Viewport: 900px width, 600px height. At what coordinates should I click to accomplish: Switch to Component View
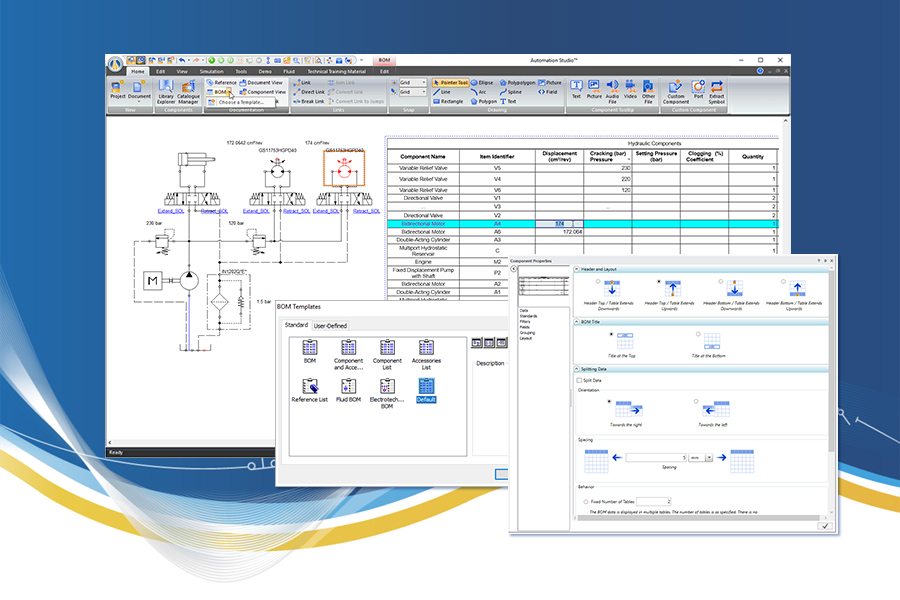tap(262, 92)
